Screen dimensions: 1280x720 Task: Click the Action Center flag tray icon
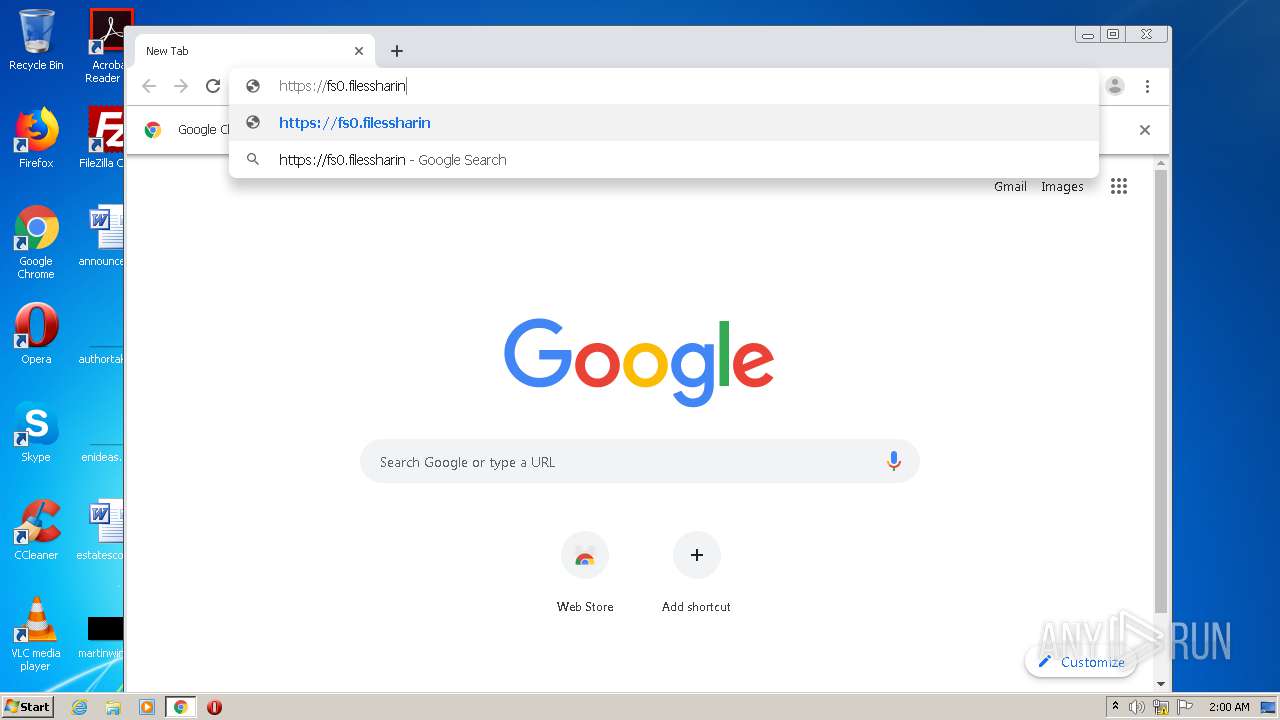[1185, 707]
